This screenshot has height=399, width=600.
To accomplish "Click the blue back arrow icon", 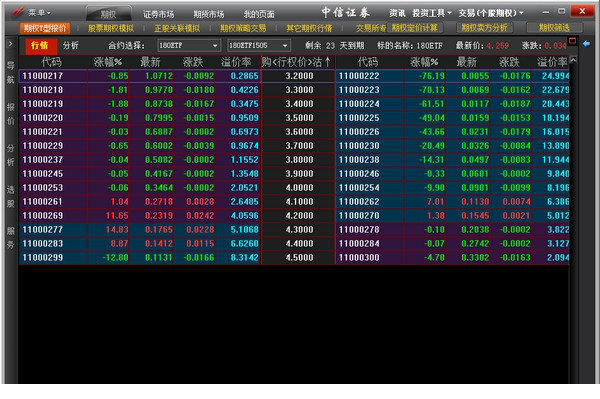I will click(x=586, y=44).
